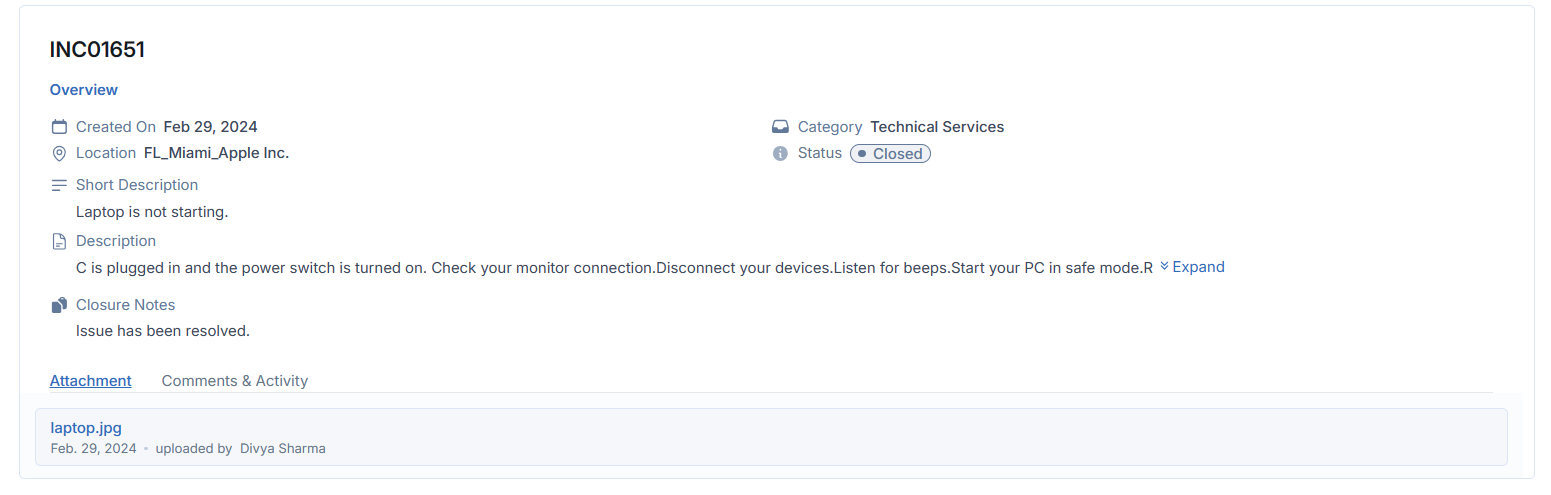The width and height of the screenshot is (1551, 495).
Task: Select the Attachment tab
Action: 91,381
